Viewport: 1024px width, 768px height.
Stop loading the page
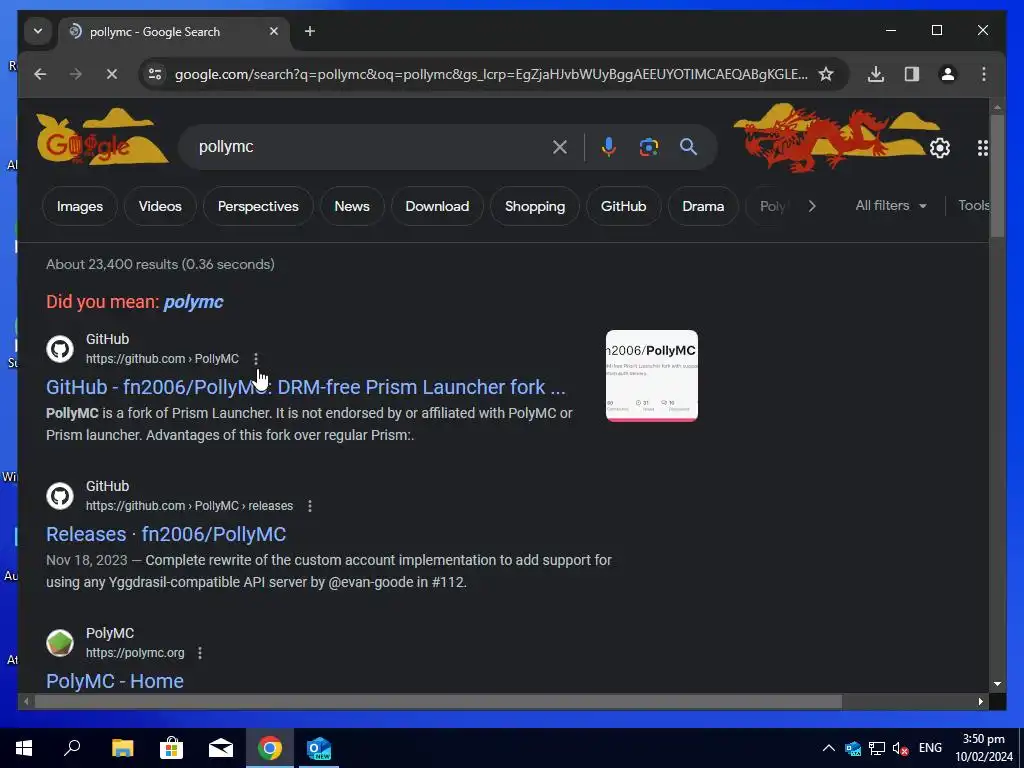(112, 74)
